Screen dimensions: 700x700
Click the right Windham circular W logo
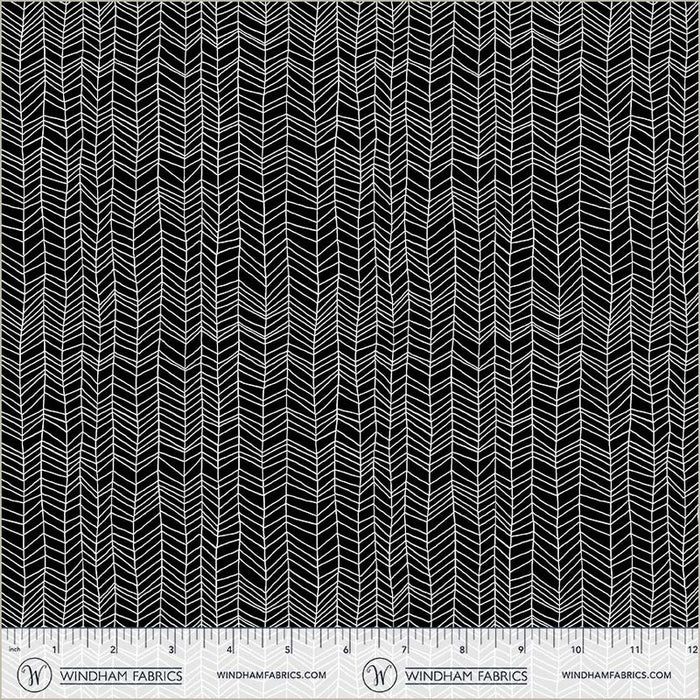379,674
